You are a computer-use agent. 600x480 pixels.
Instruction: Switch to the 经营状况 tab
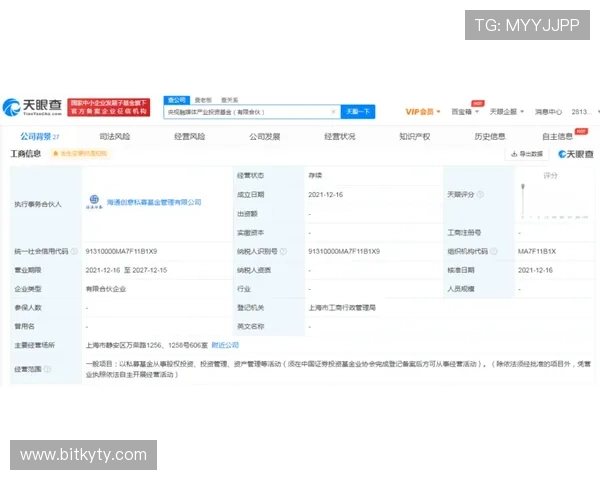(x=339, y=137)
